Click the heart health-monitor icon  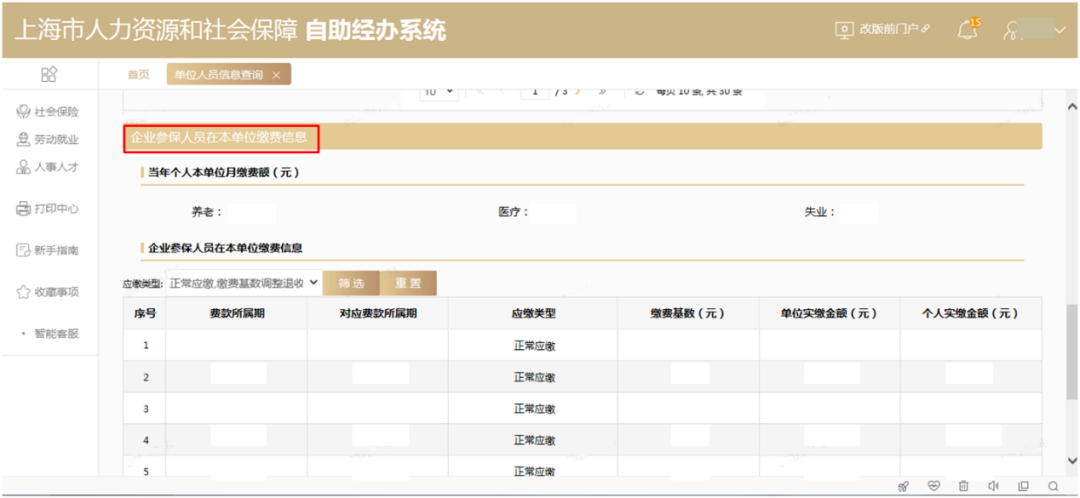(934, 486)
